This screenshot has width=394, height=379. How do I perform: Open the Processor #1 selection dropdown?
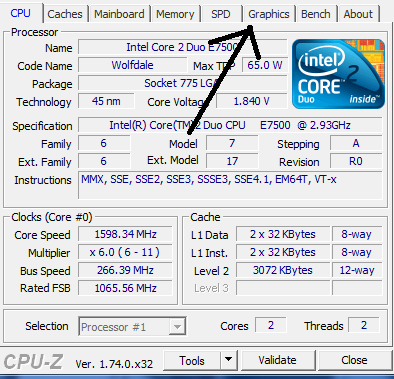(132, 327)
